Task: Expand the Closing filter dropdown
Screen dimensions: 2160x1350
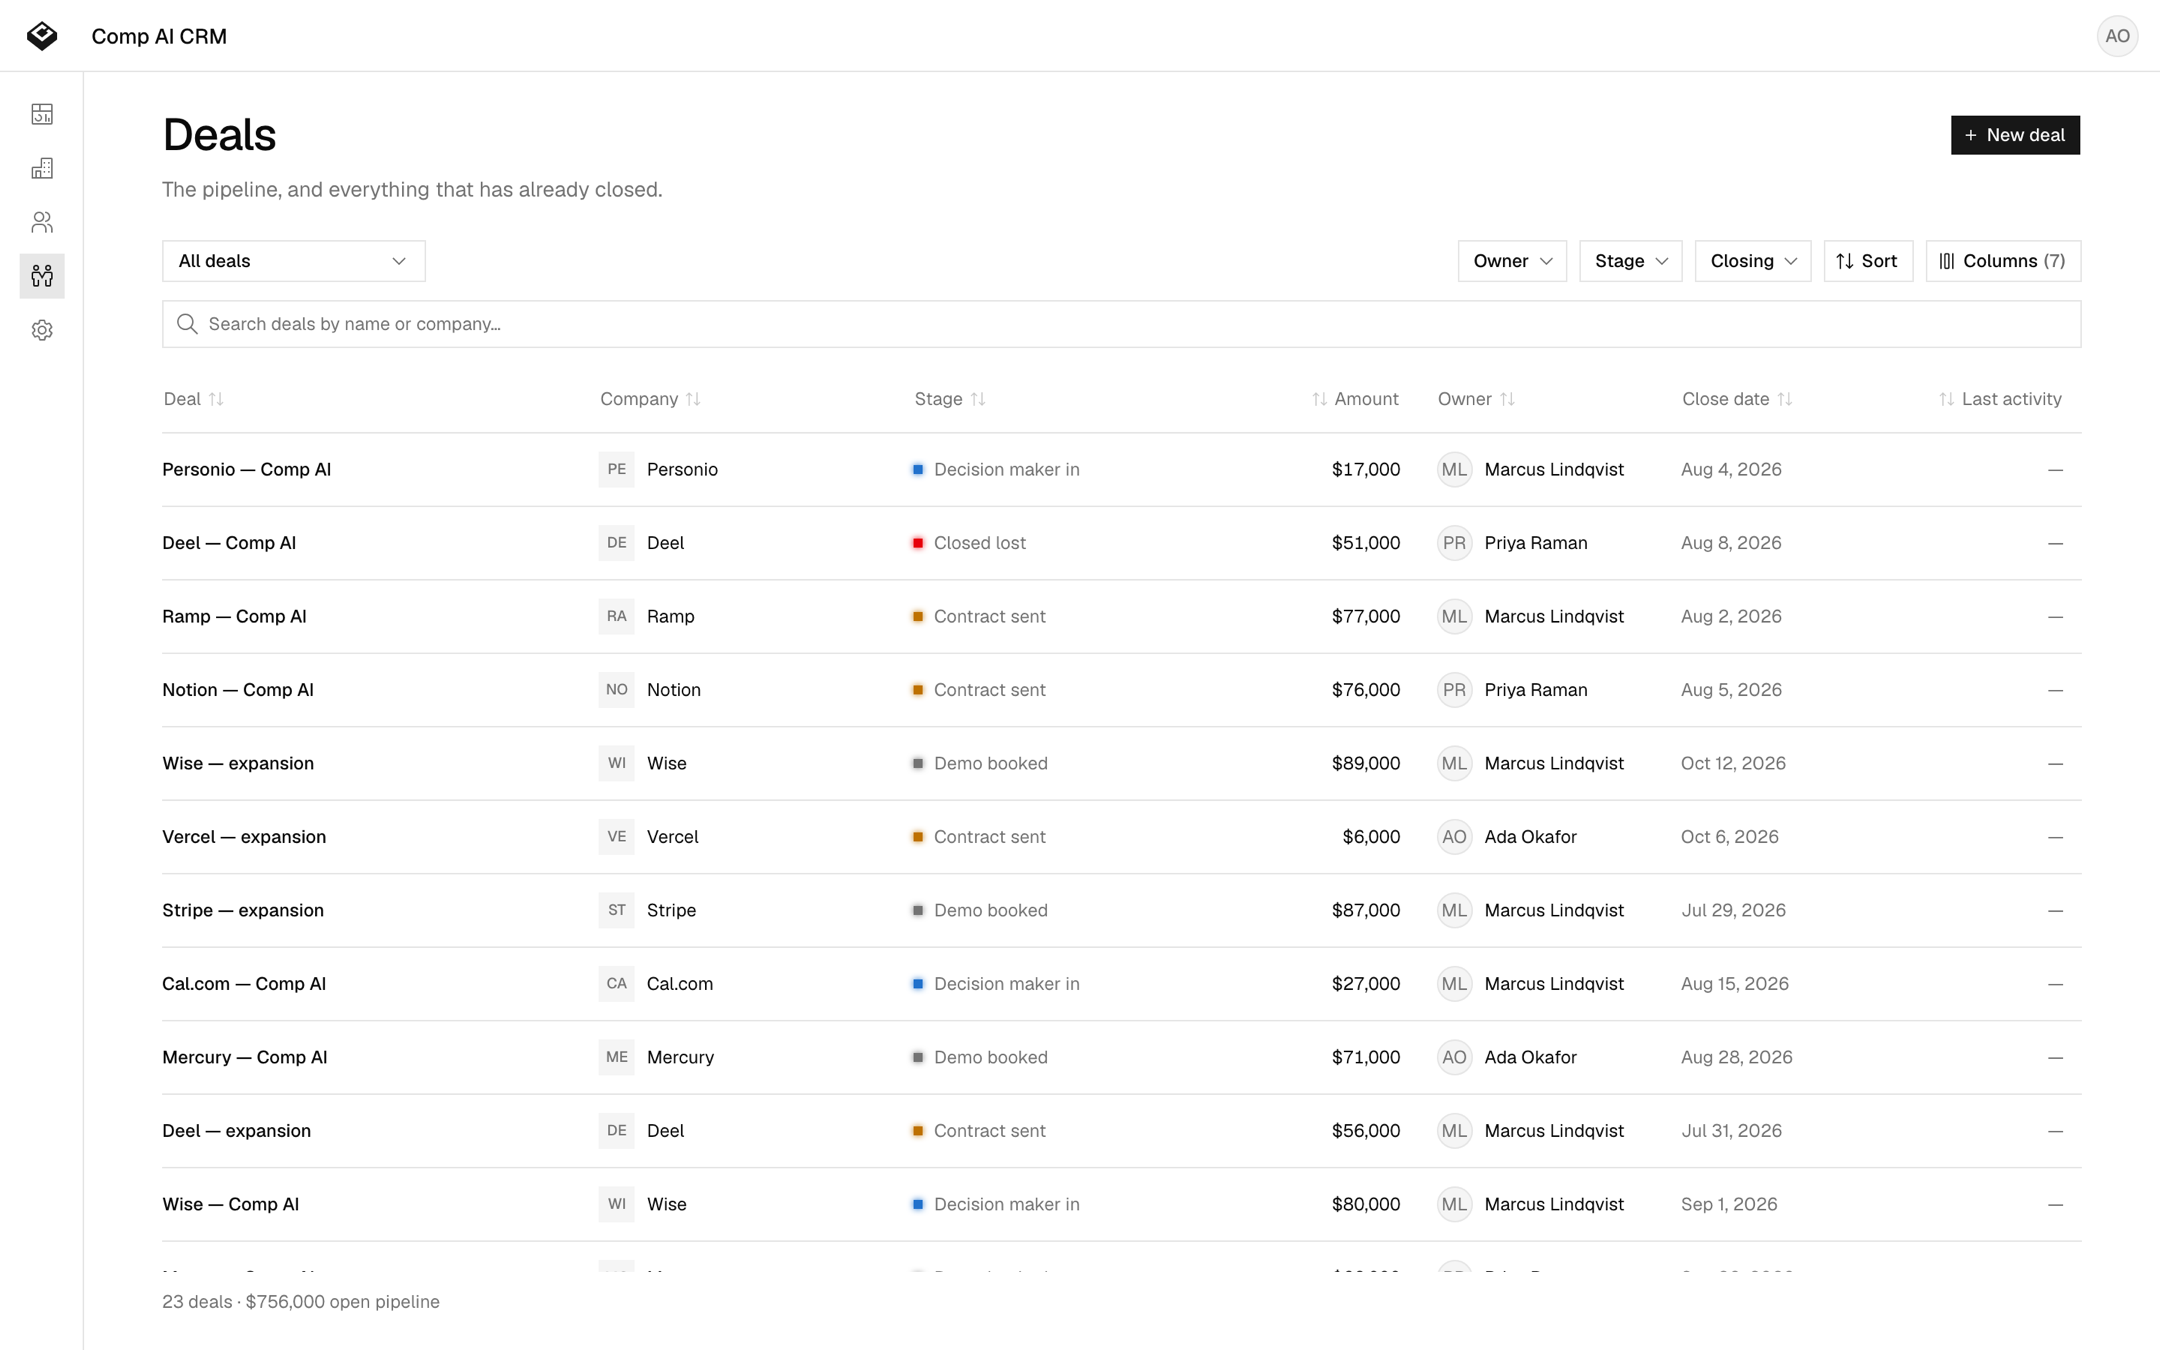Action: [1753, 261]
